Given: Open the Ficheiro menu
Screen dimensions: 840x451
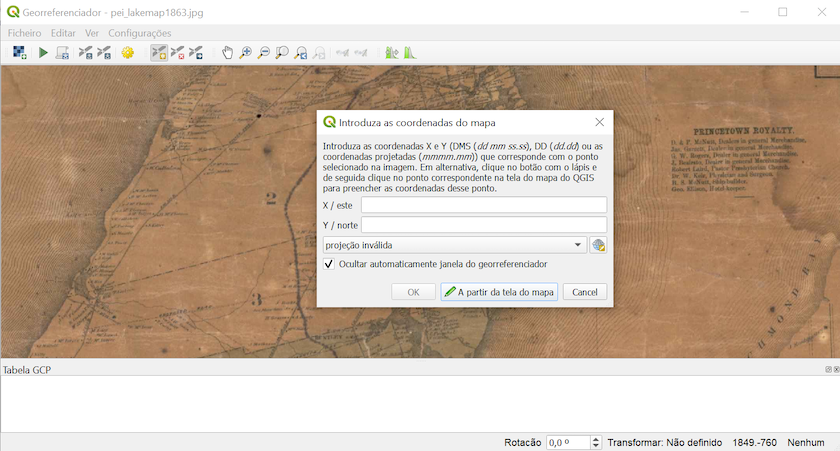Looking at the screenshot, I should click(24, 33).
